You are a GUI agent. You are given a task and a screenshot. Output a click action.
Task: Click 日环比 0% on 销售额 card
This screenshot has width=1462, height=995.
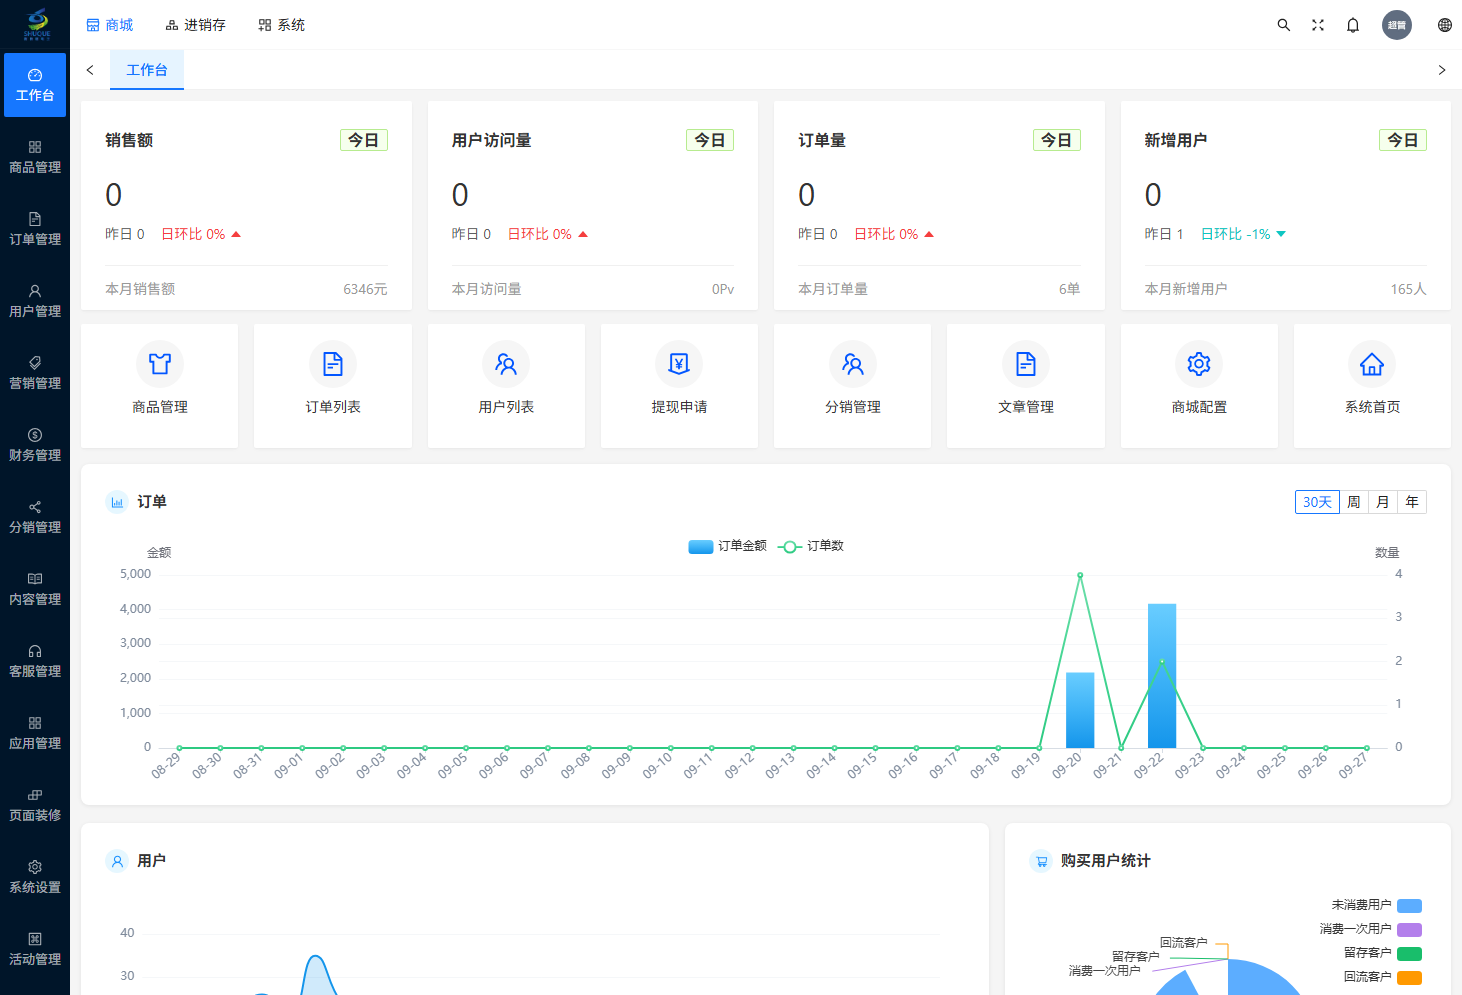(x=201, y=234)
